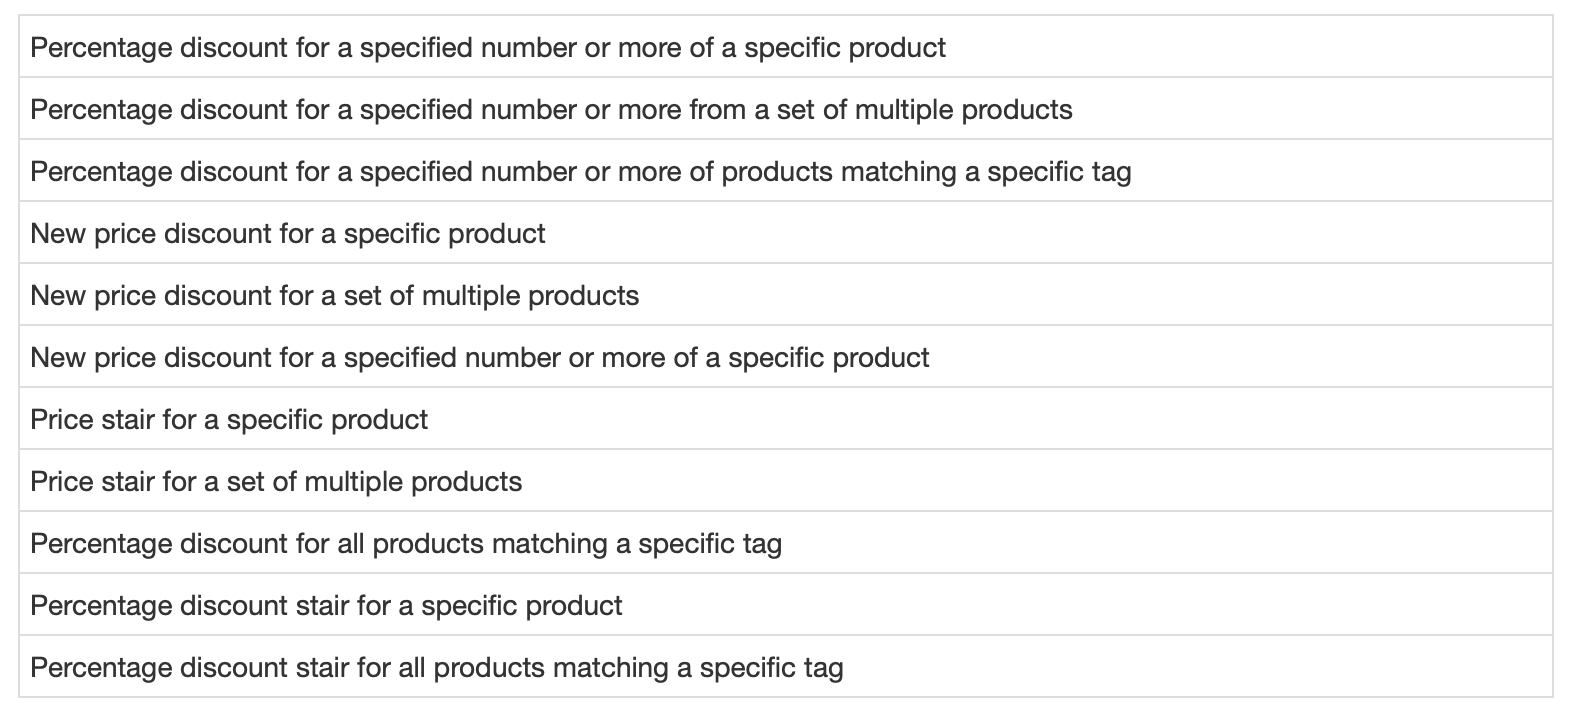Select Price stair for a set of multiple products
This screenshot has width=1570, height=722.
276,482
